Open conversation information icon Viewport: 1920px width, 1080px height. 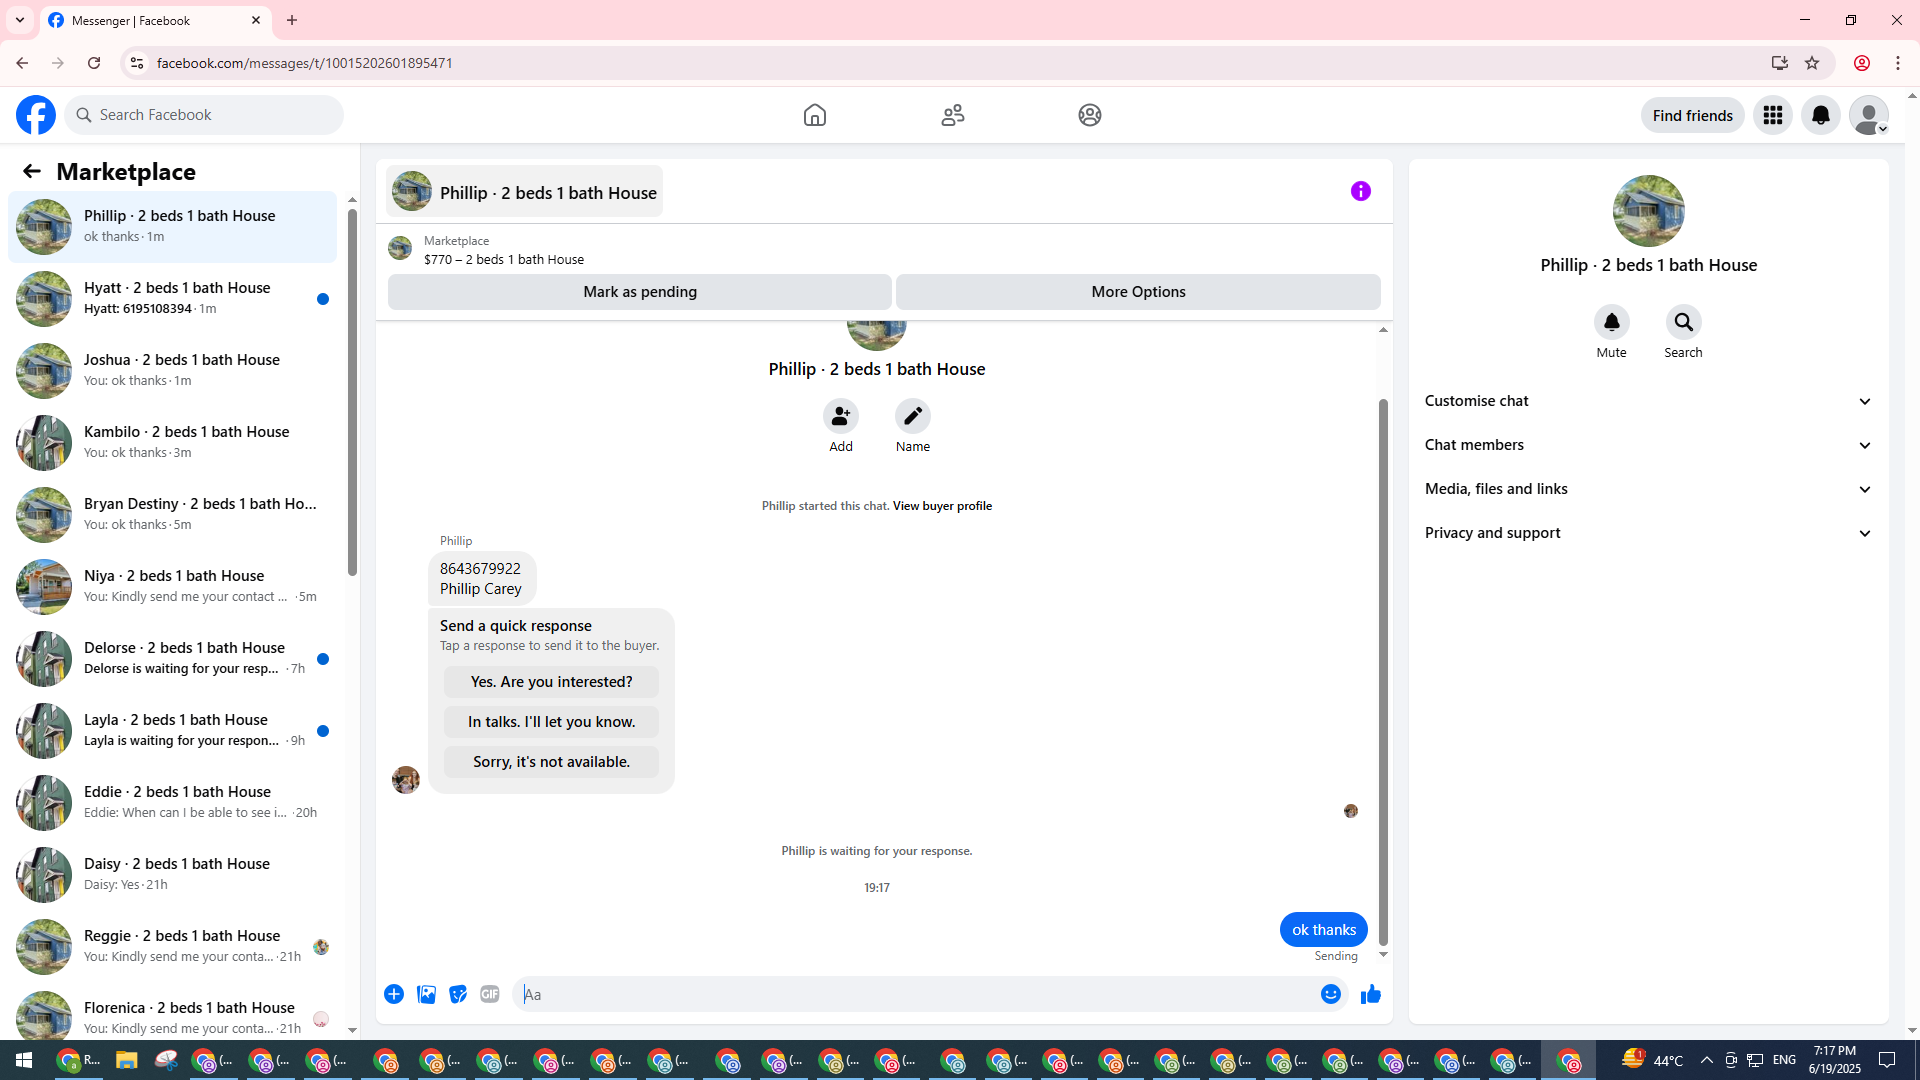point(1361,191)
